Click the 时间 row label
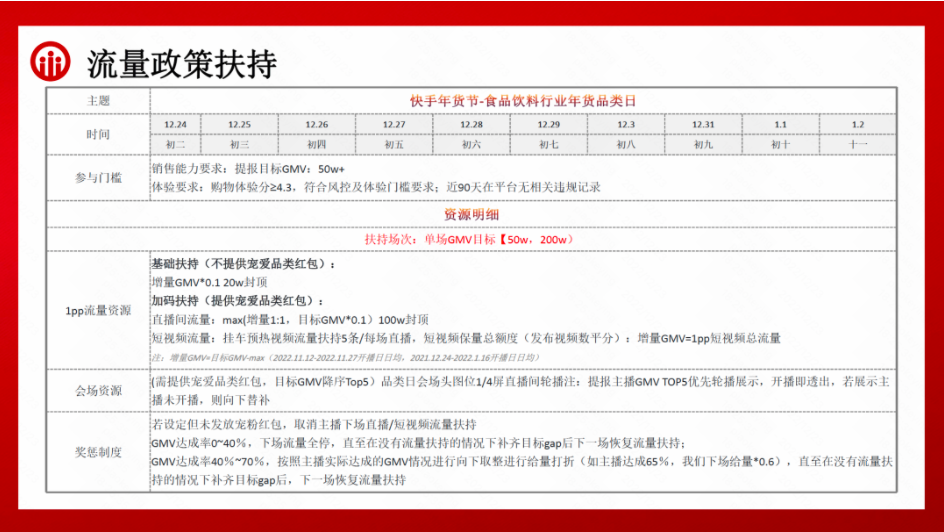This screenshot has width=944, height=532. click(x=98, y=134)
